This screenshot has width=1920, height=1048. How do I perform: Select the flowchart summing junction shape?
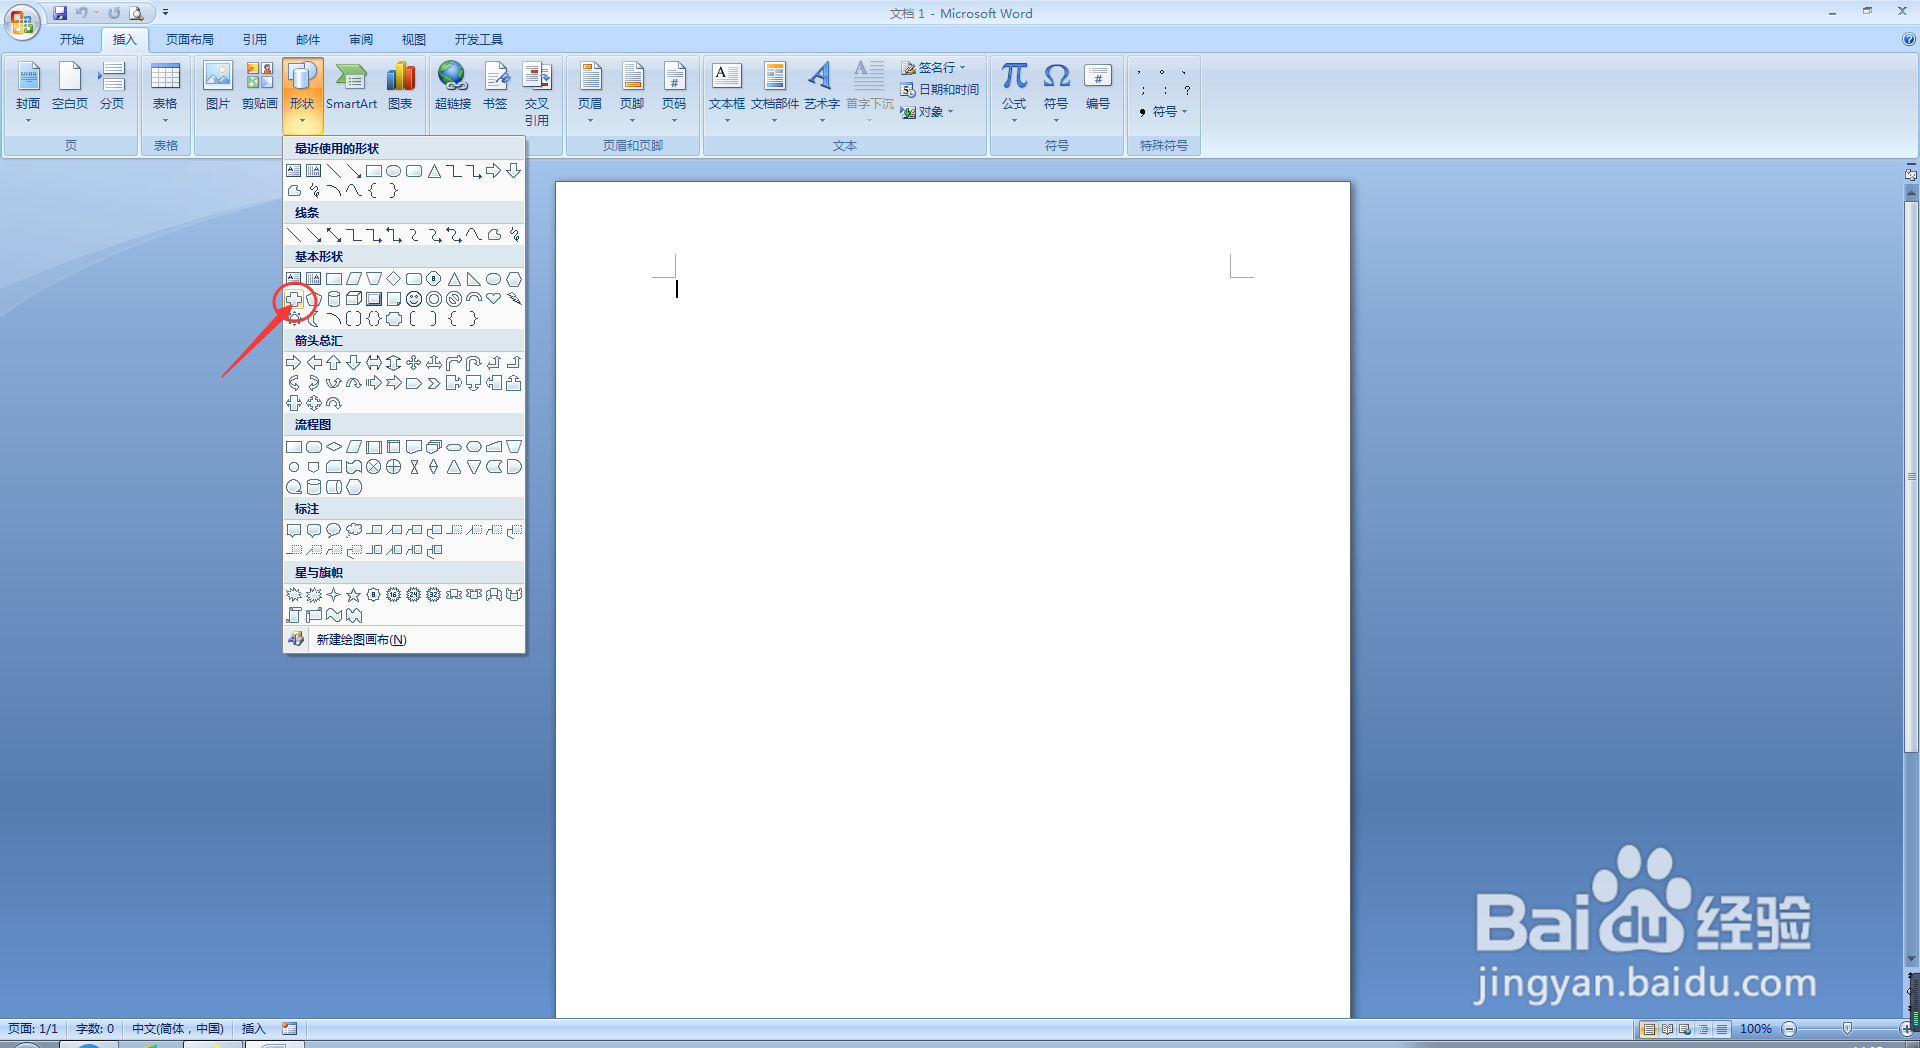(374, 467)
